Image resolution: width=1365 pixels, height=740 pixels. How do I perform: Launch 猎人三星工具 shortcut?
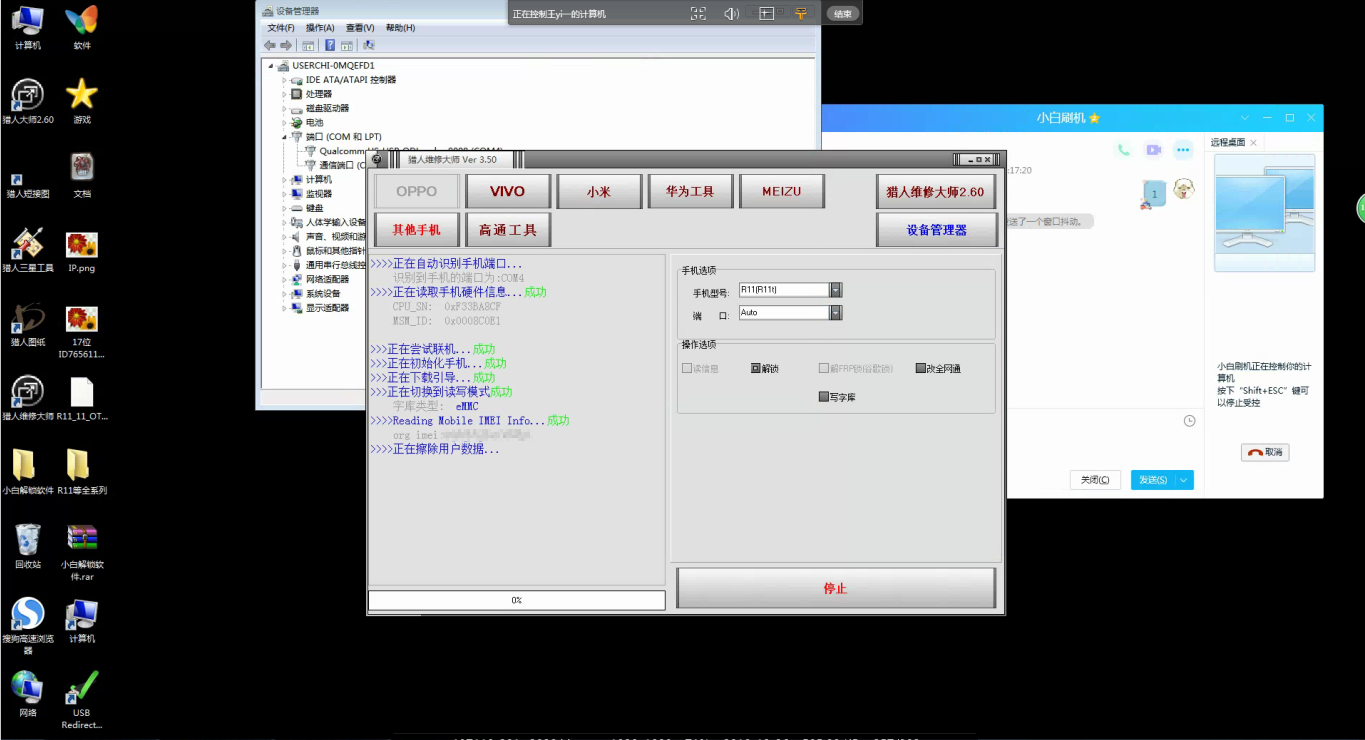(27, 249)
